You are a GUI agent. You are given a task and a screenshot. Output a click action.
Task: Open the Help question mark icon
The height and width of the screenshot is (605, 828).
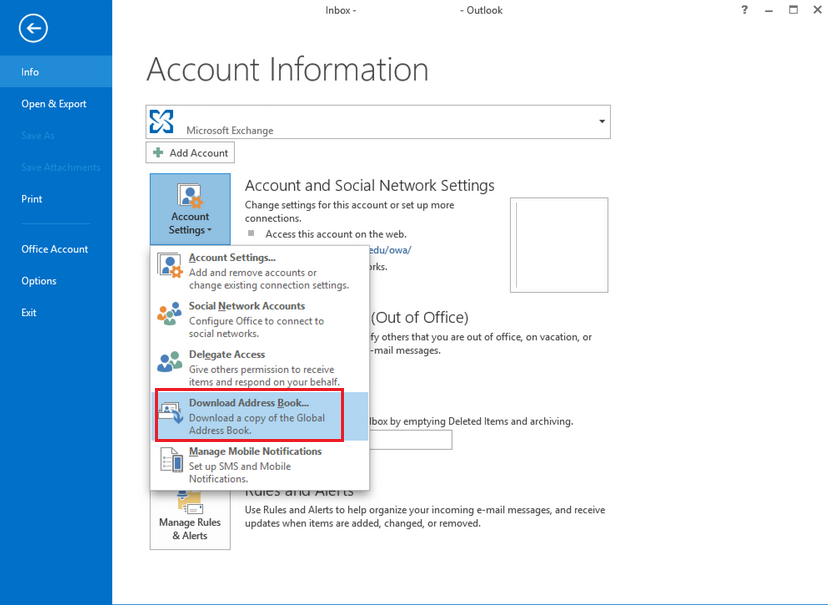(x=744, y=10)
